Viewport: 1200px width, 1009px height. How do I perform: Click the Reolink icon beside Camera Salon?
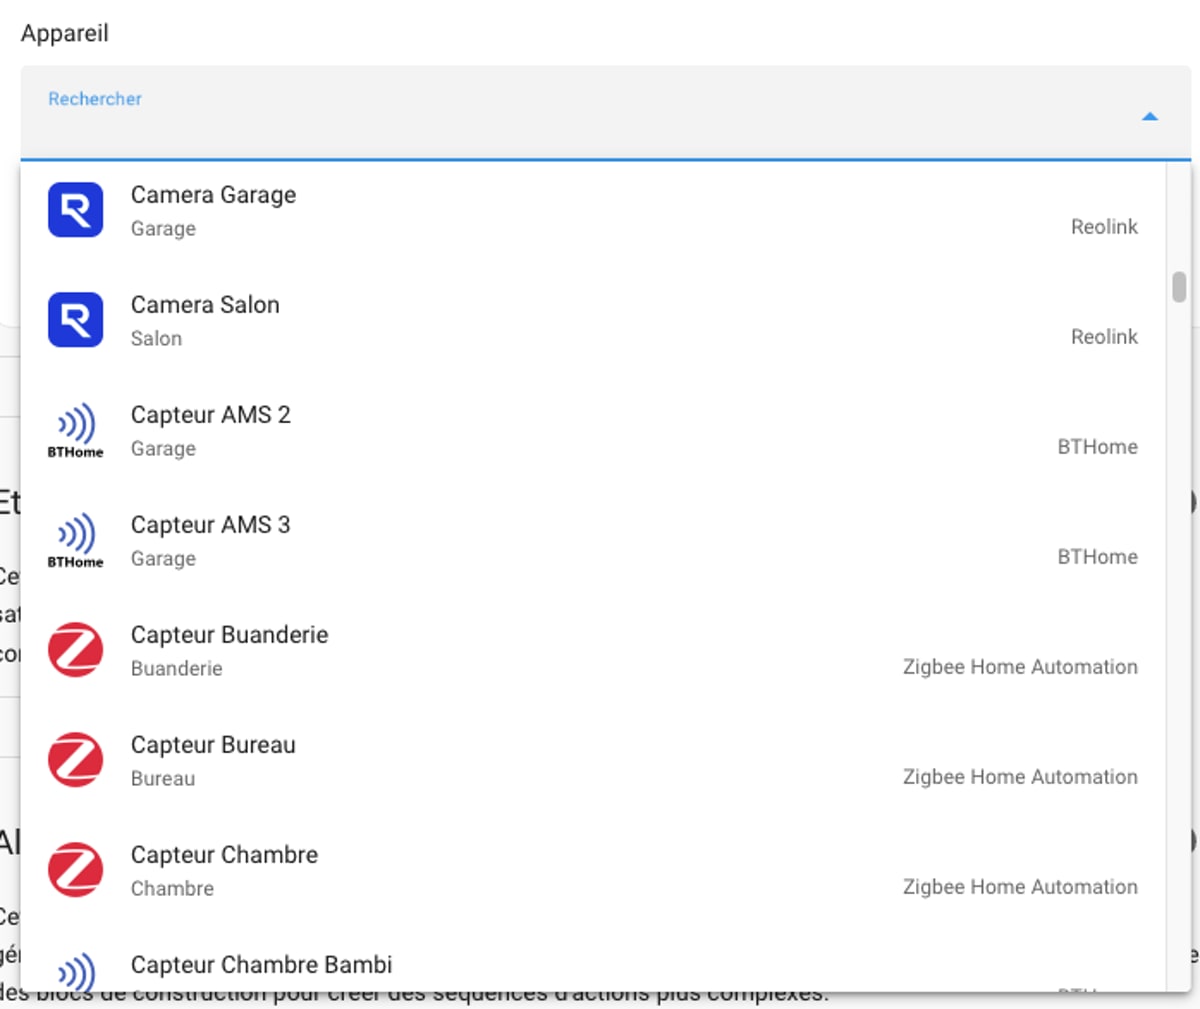pyautogui.click(x=75, y=320)
